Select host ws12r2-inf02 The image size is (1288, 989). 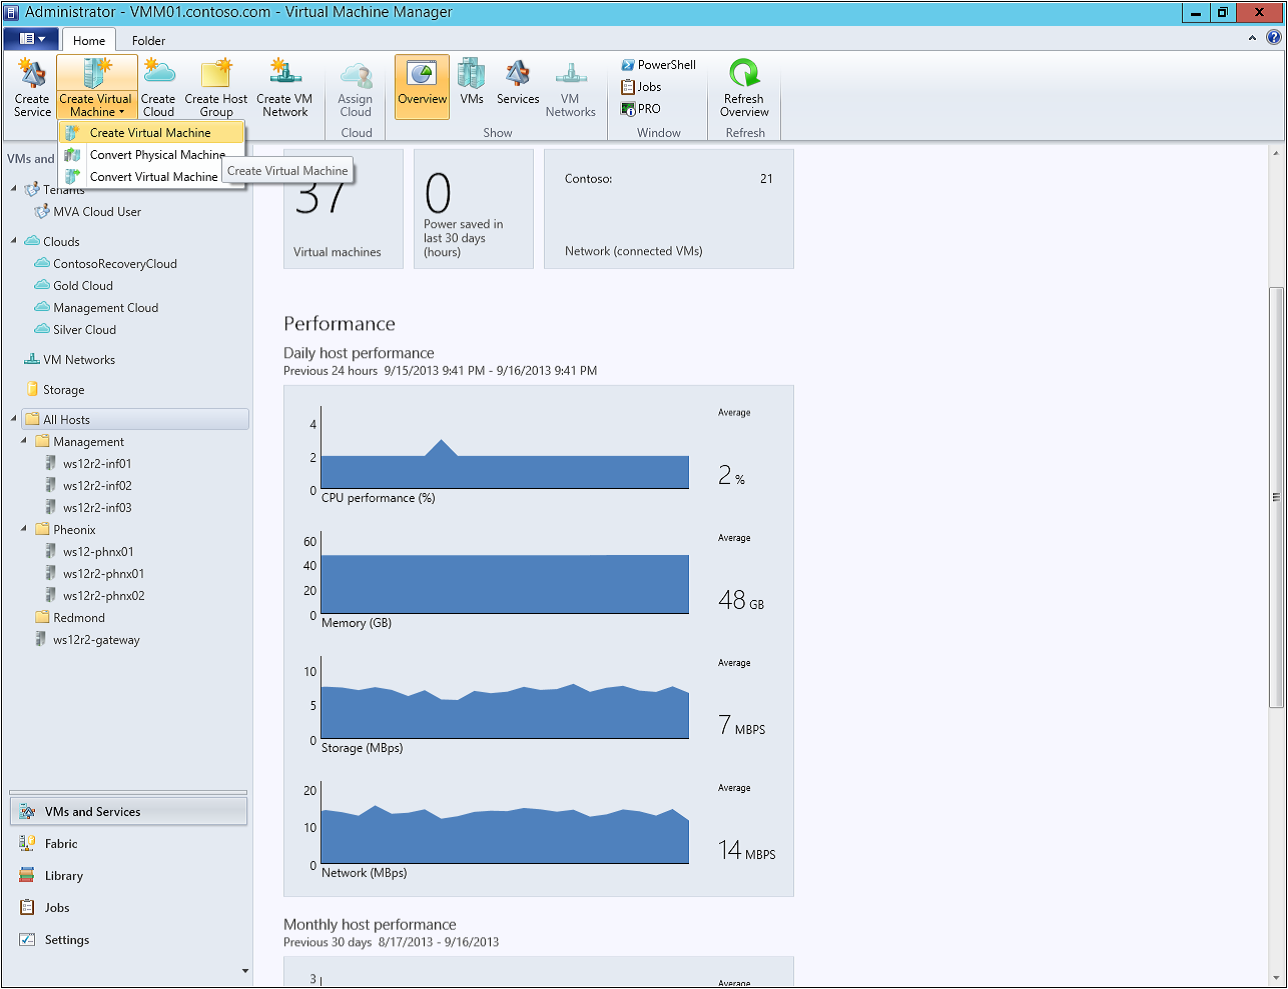[x=97, y=486]
